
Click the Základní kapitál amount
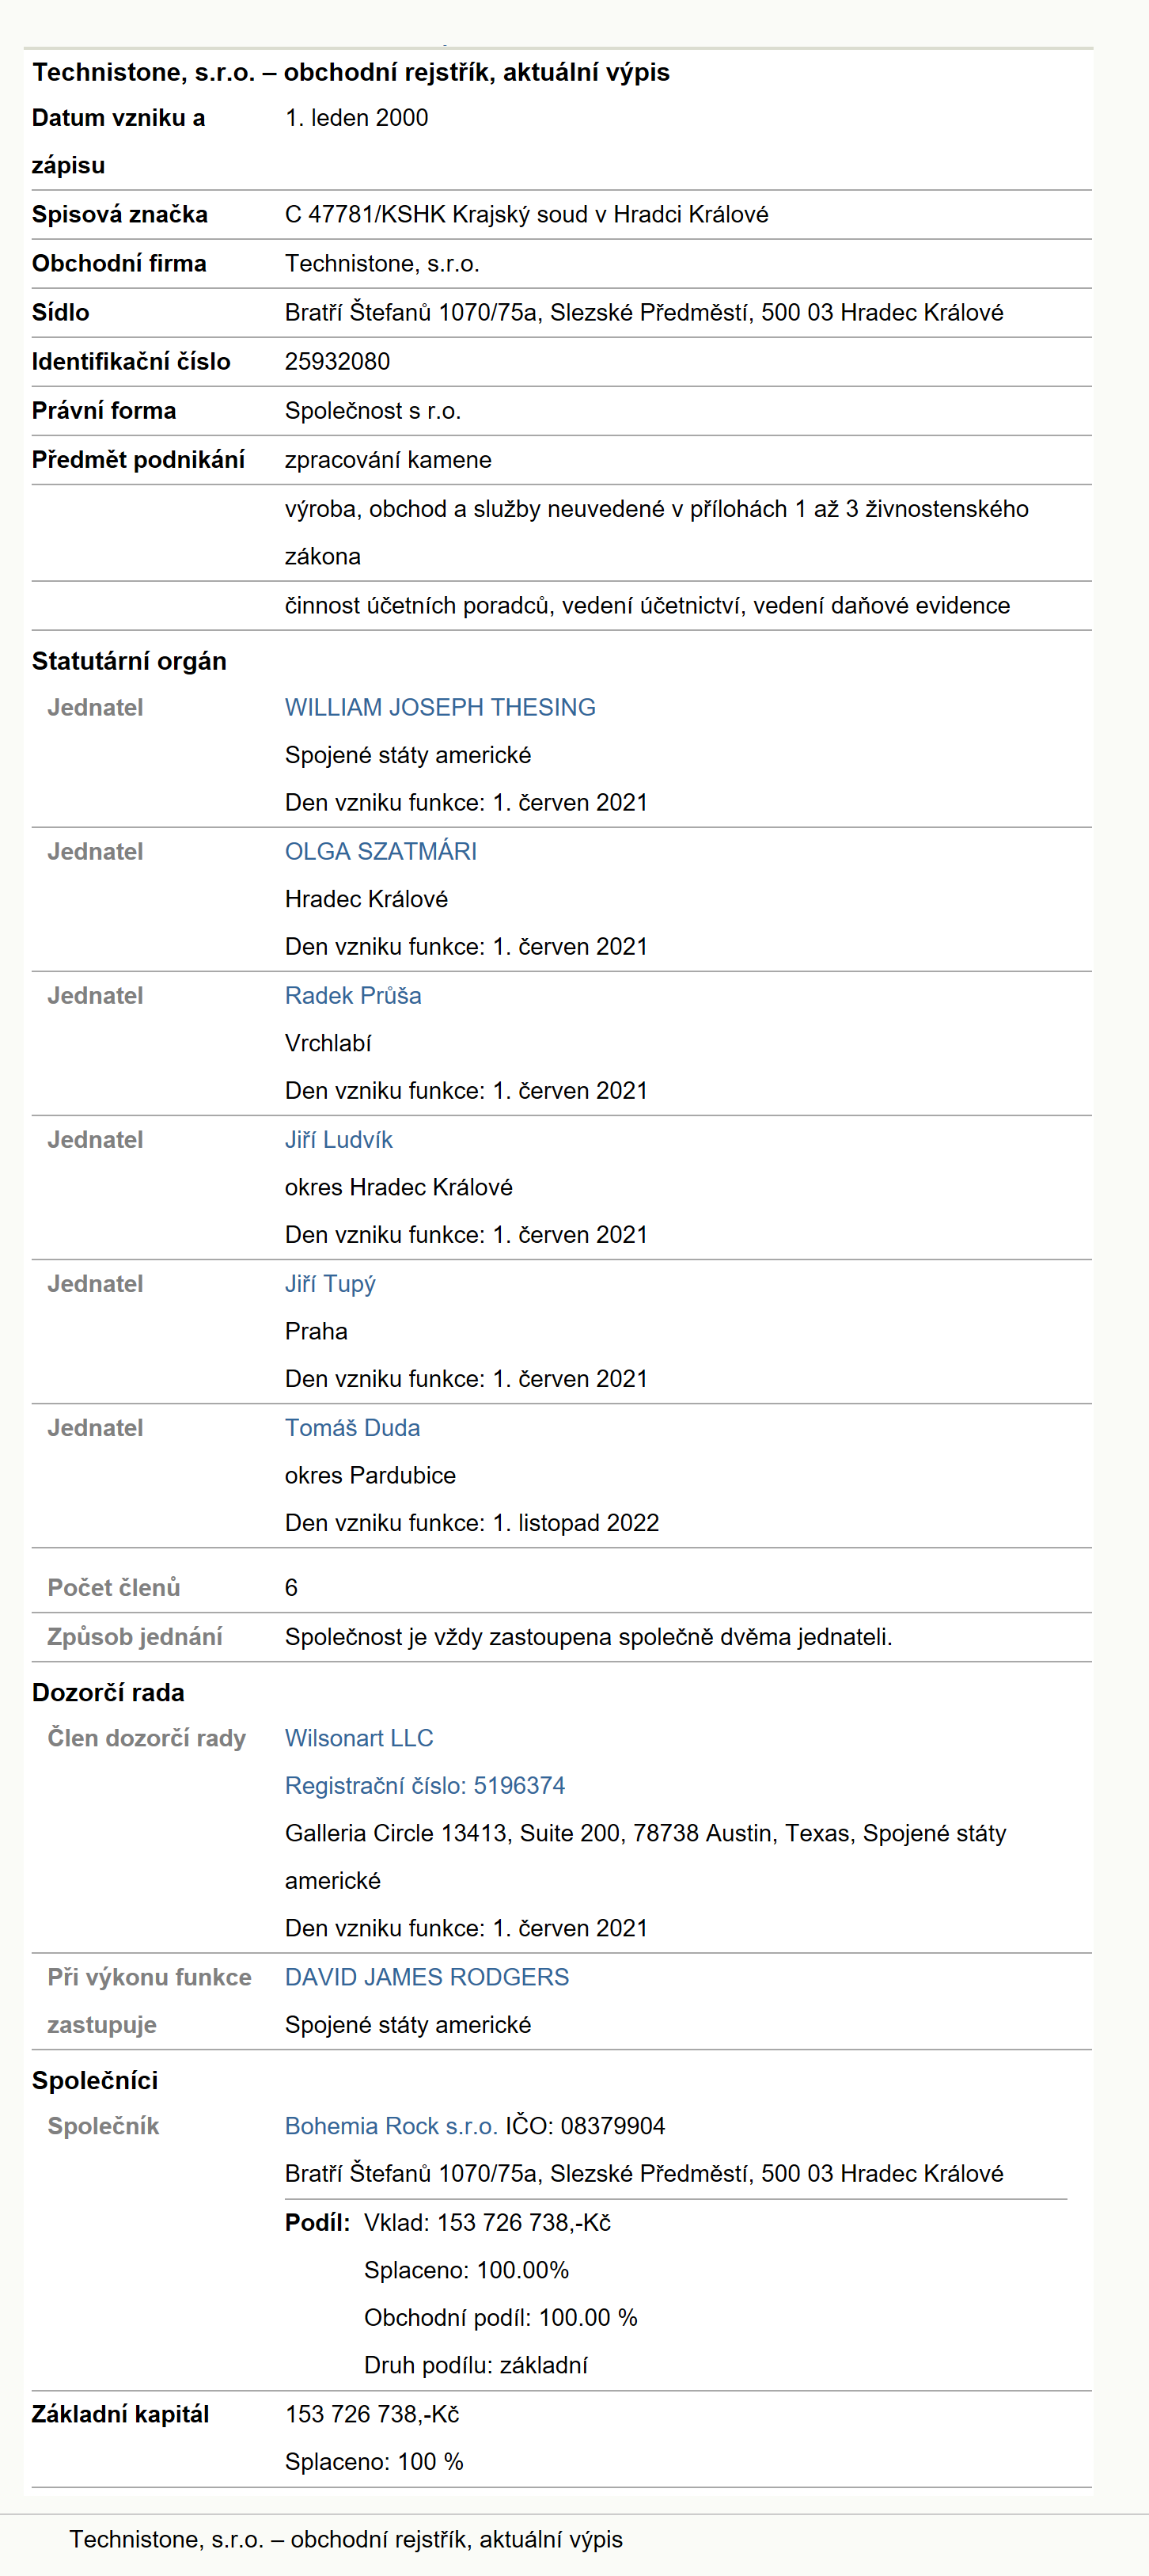coord(372,2414)
